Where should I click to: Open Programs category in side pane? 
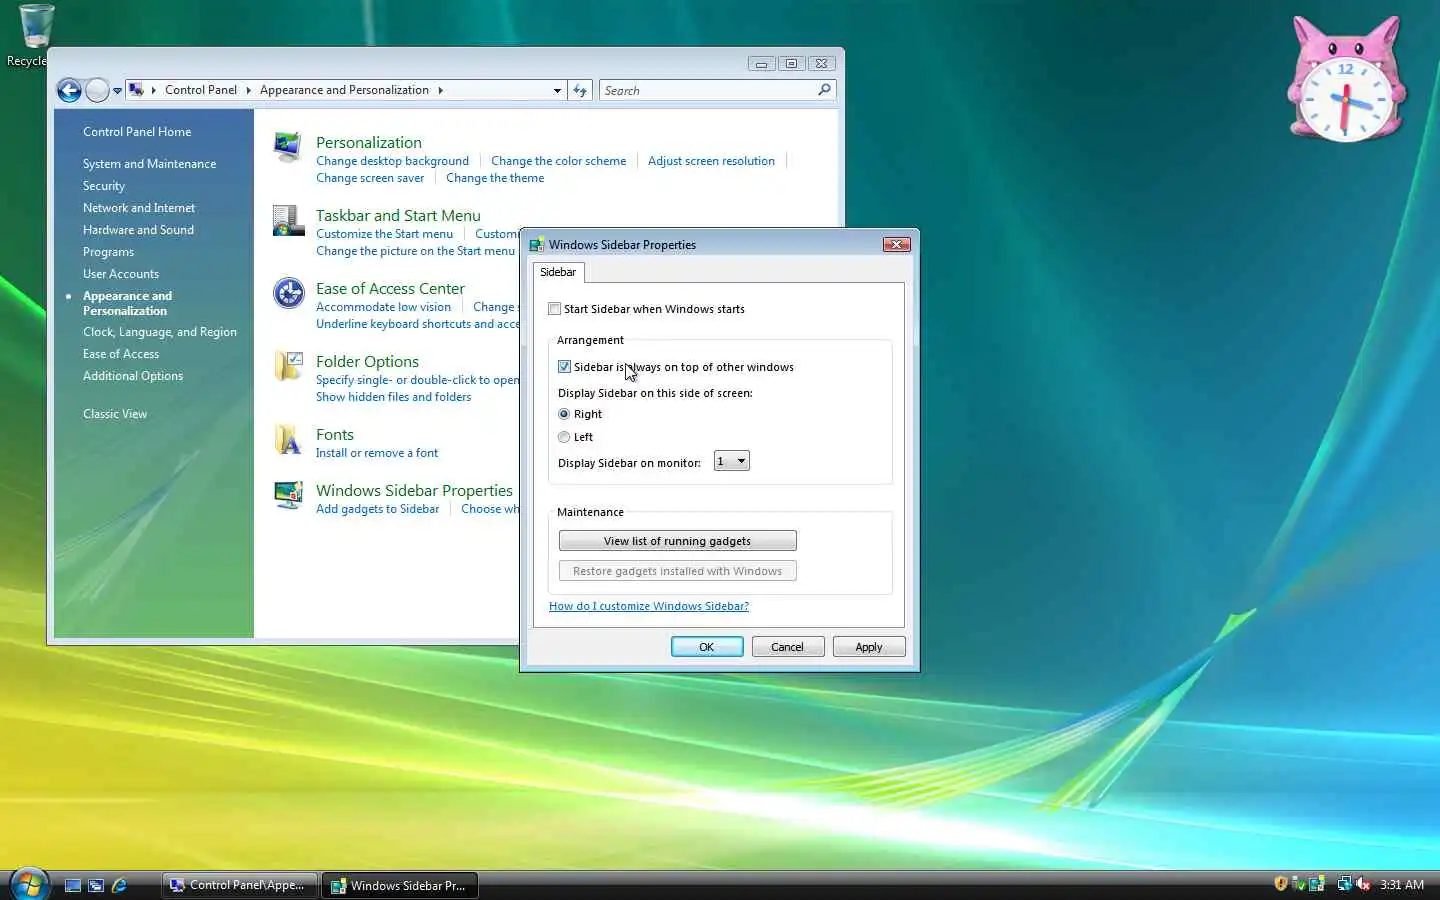point(108,252)
